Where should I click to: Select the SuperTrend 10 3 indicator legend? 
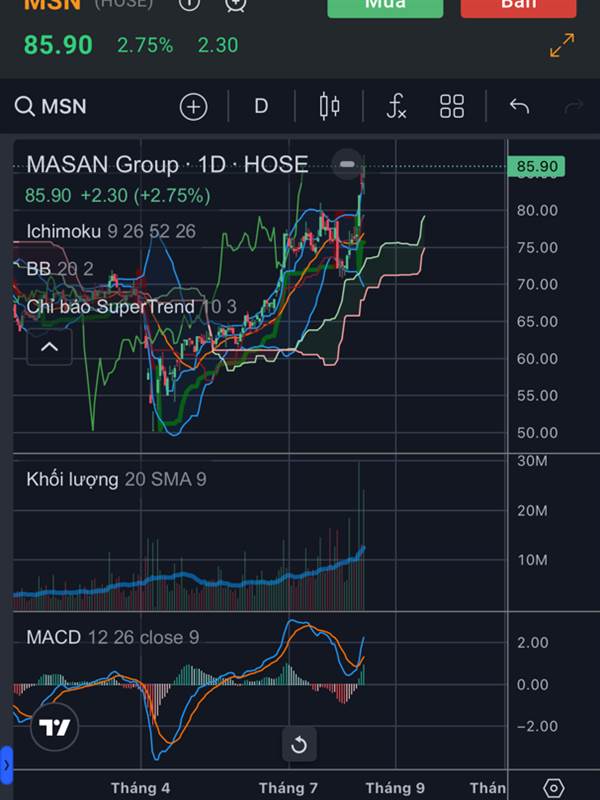pos(131,307)
